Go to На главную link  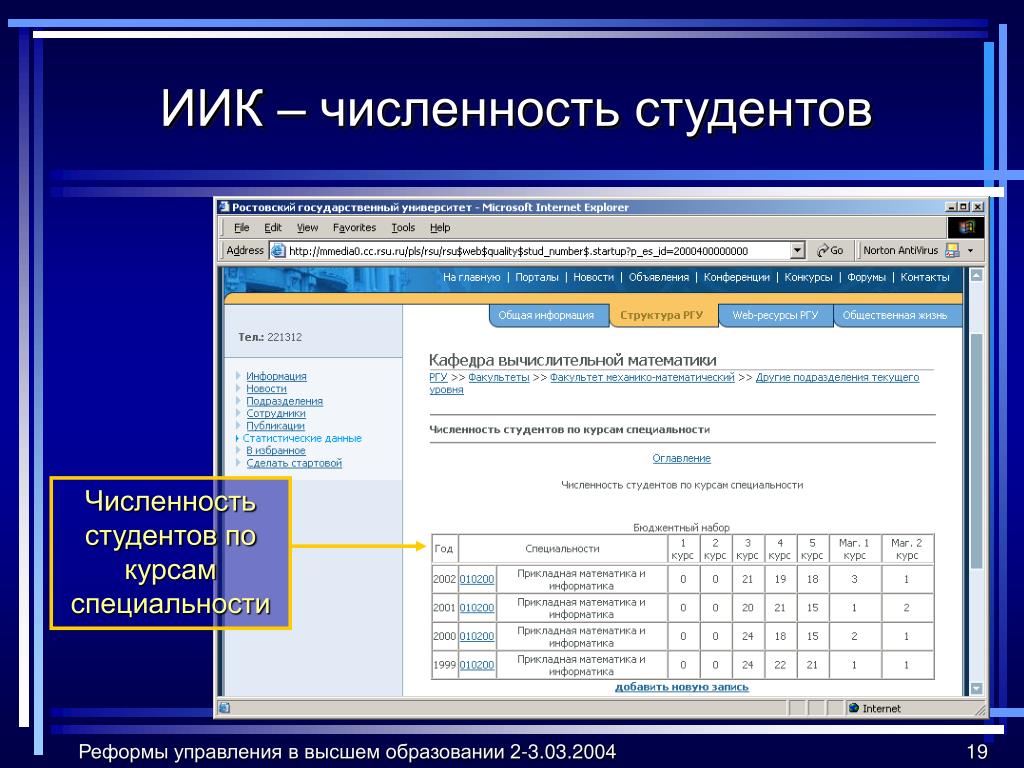[x=472, y=277]
